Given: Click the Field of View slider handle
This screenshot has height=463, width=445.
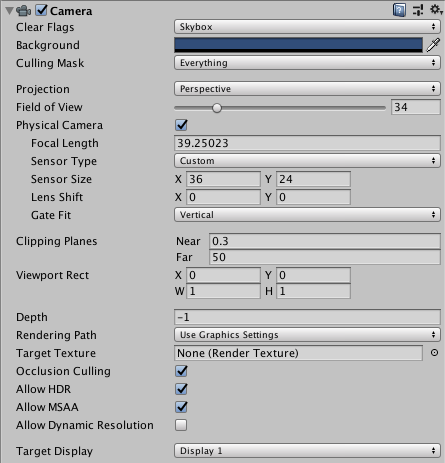Looking at the screenshot, I should tap(217, 108).
